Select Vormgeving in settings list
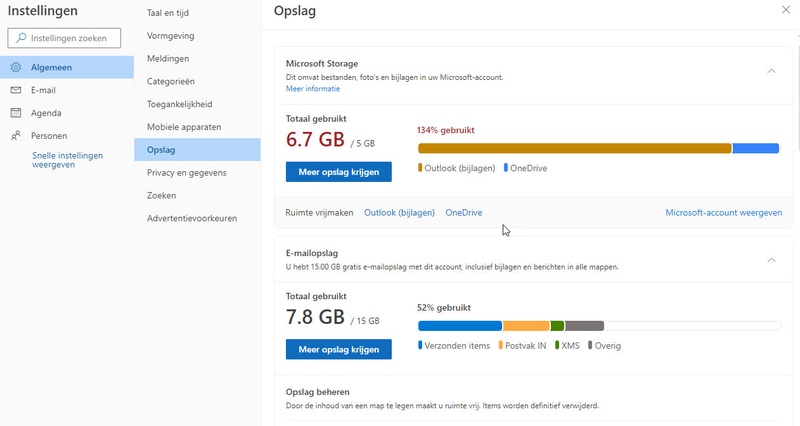The height and width of the screenshot is (426, 800). pos(170,36)
